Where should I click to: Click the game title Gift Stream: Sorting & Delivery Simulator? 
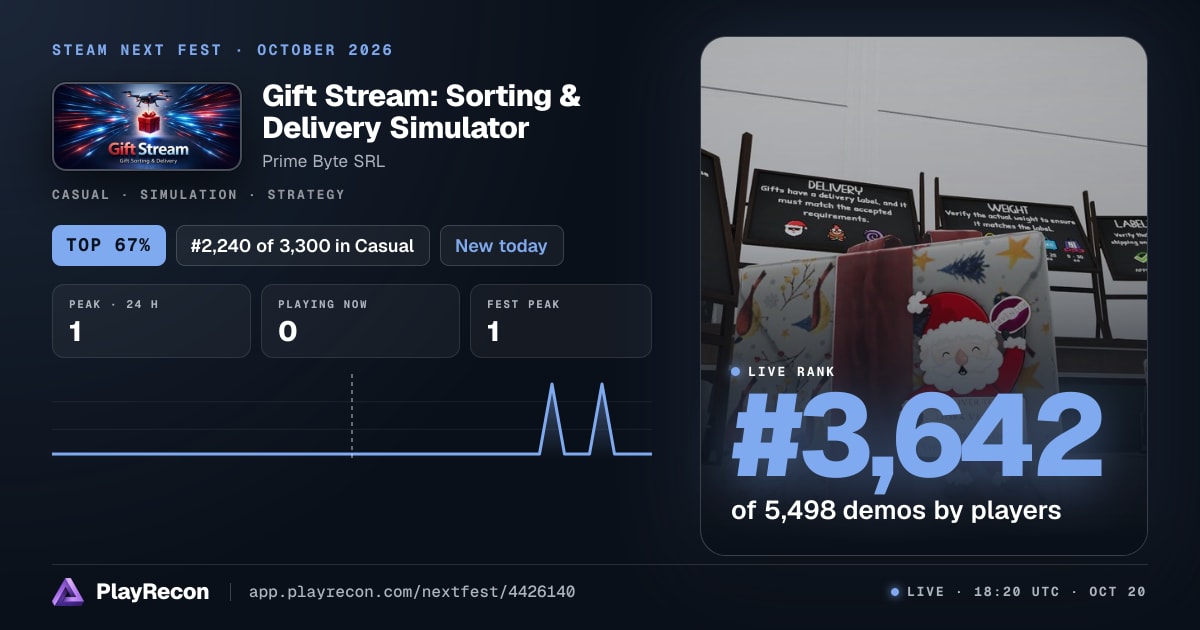(421, 112)
